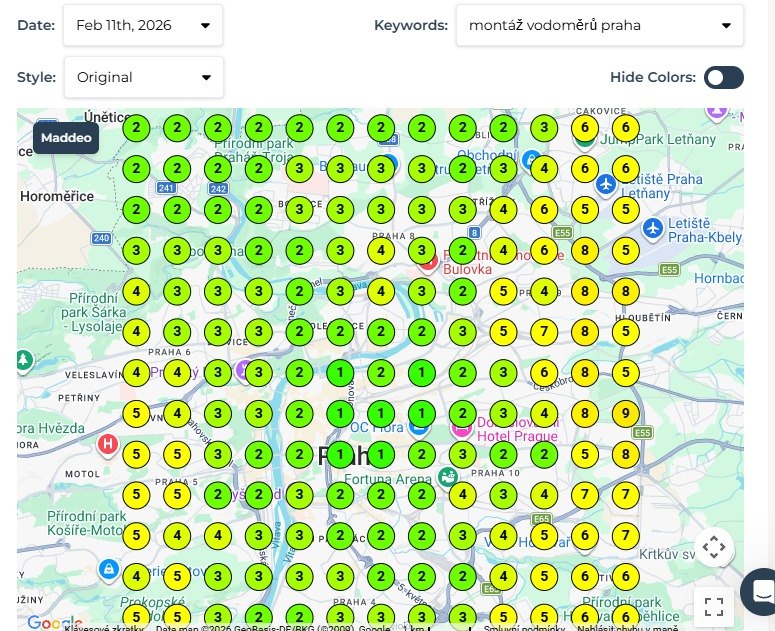Open Smluvní podmínky link

pyautogui.click(x=524, y=628)
